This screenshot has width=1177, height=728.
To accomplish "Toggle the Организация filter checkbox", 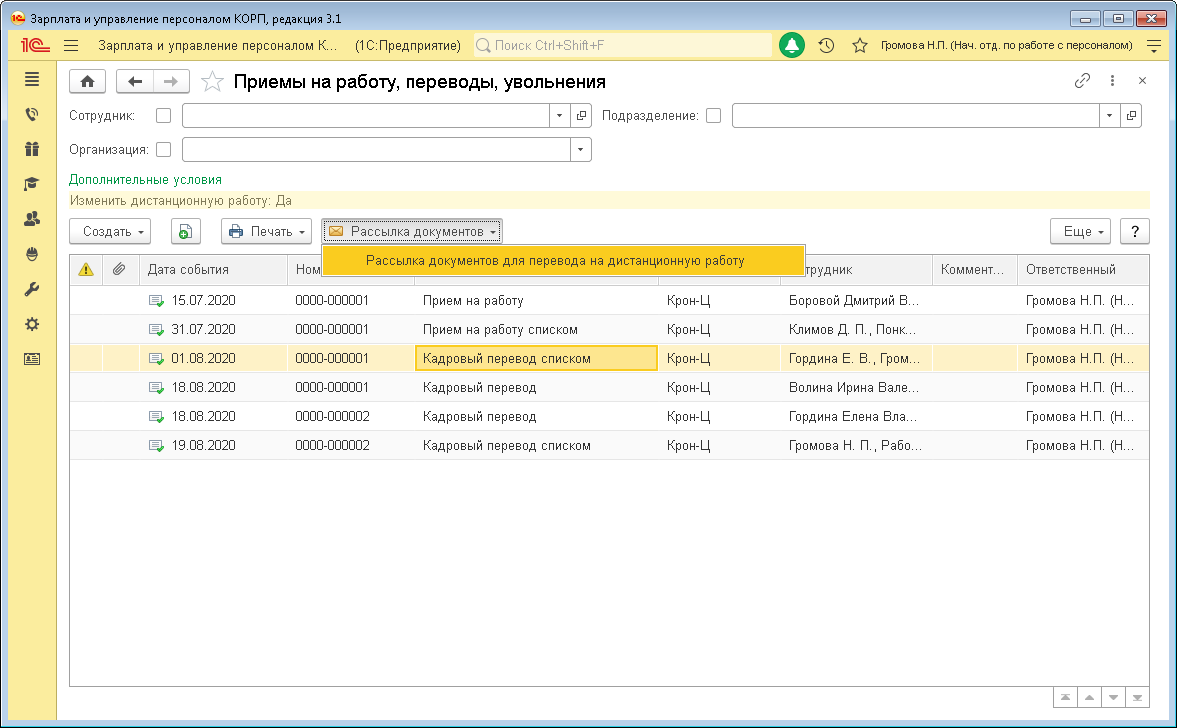I will point(164,150).
